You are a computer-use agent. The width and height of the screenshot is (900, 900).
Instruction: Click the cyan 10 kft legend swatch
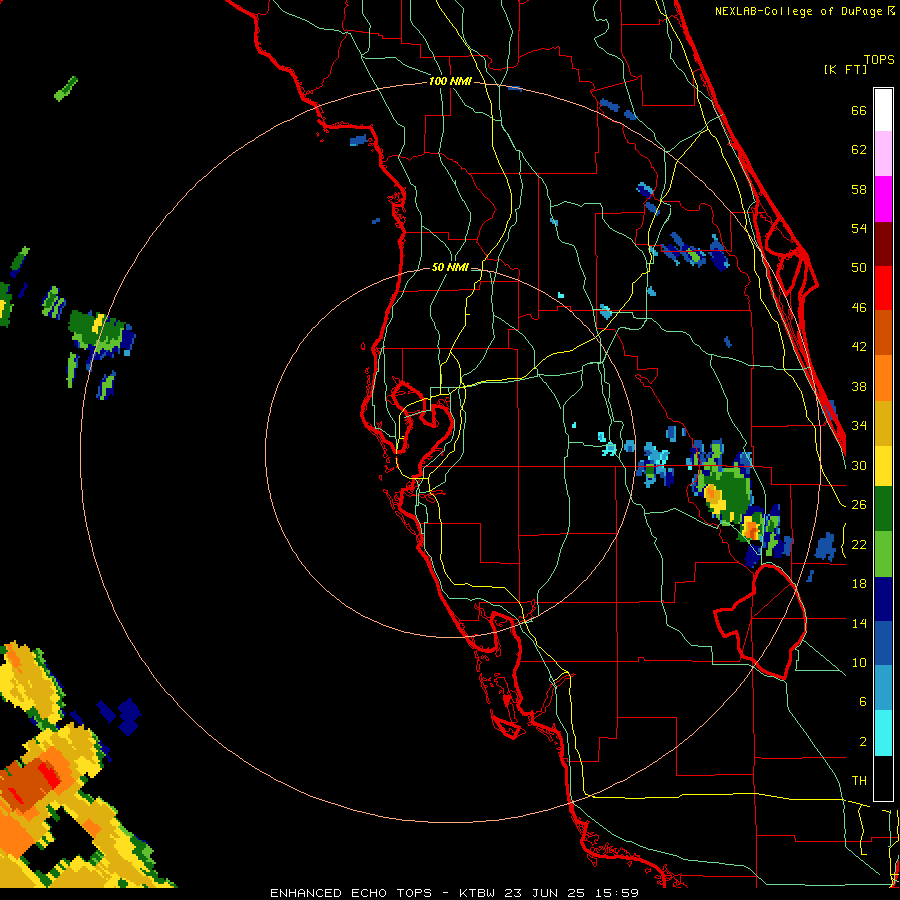883,733
